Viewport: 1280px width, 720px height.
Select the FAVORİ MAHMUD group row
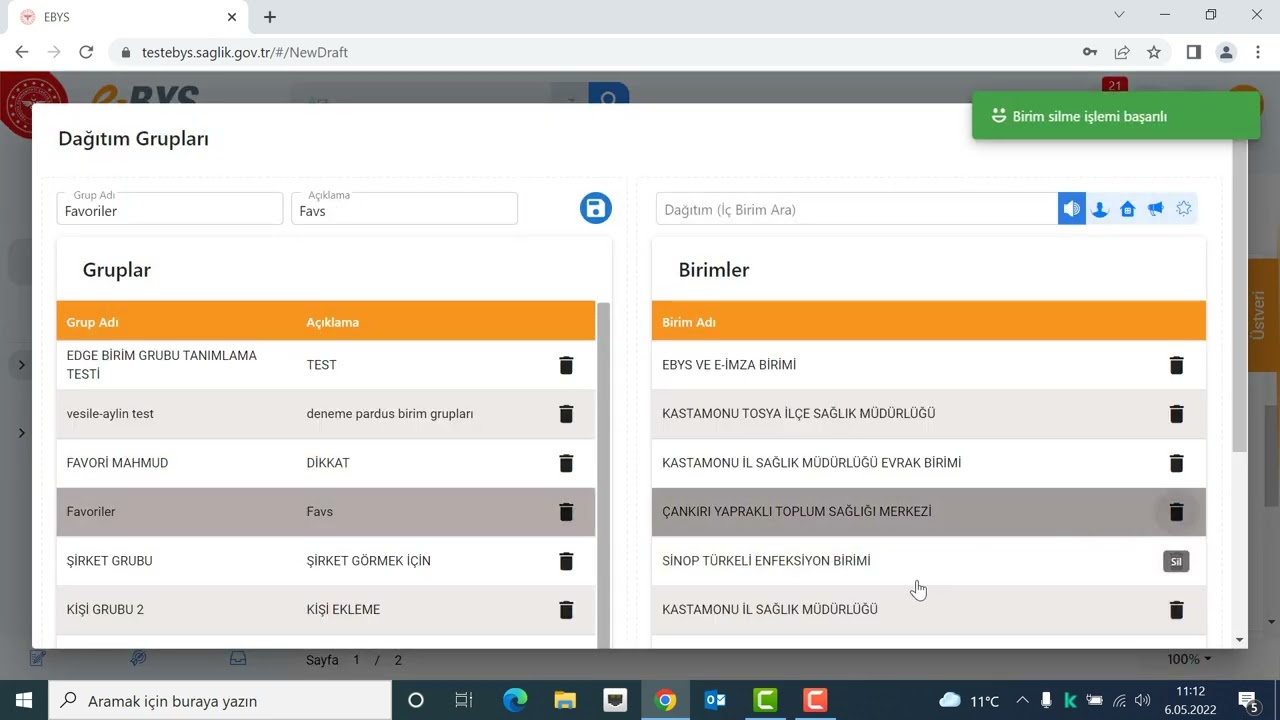[x=326, y=462]
